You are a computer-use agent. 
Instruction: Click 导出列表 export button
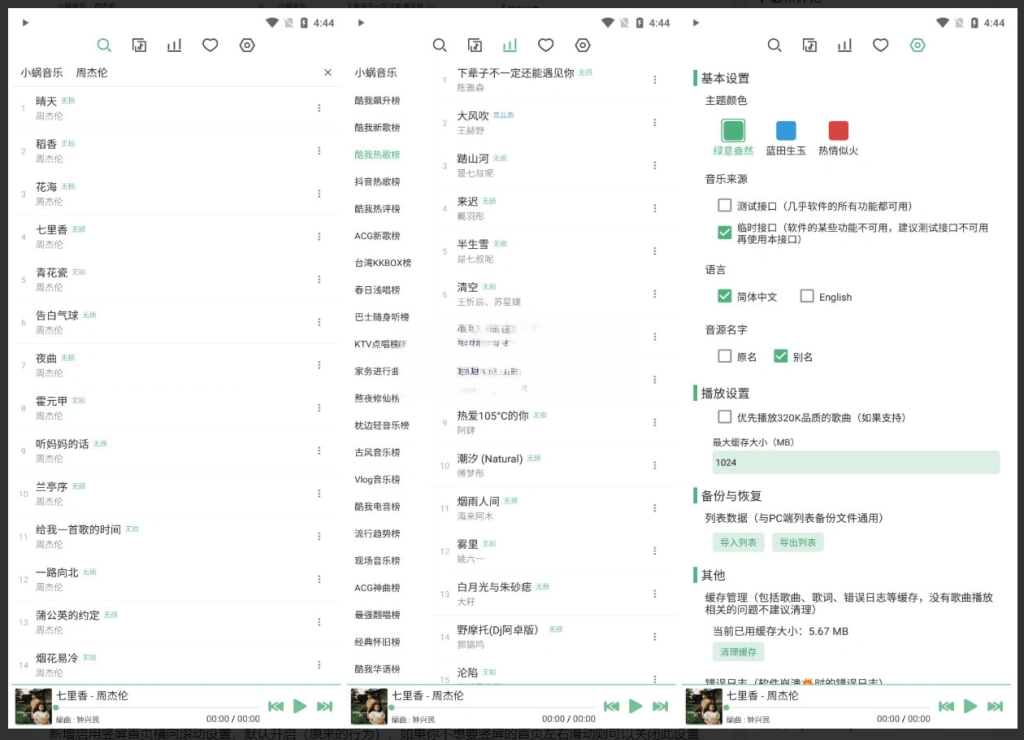click(798, 542)
